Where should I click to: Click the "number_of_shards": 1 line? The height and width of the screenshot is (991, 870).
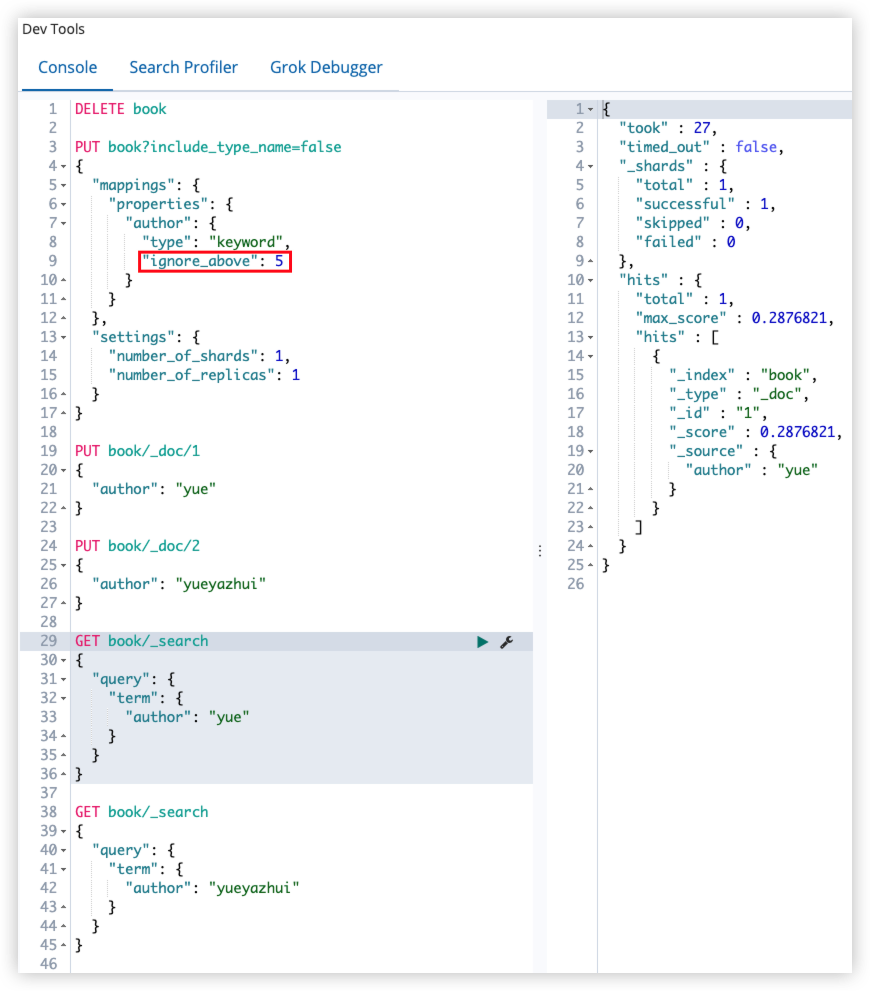pos(199,356)
